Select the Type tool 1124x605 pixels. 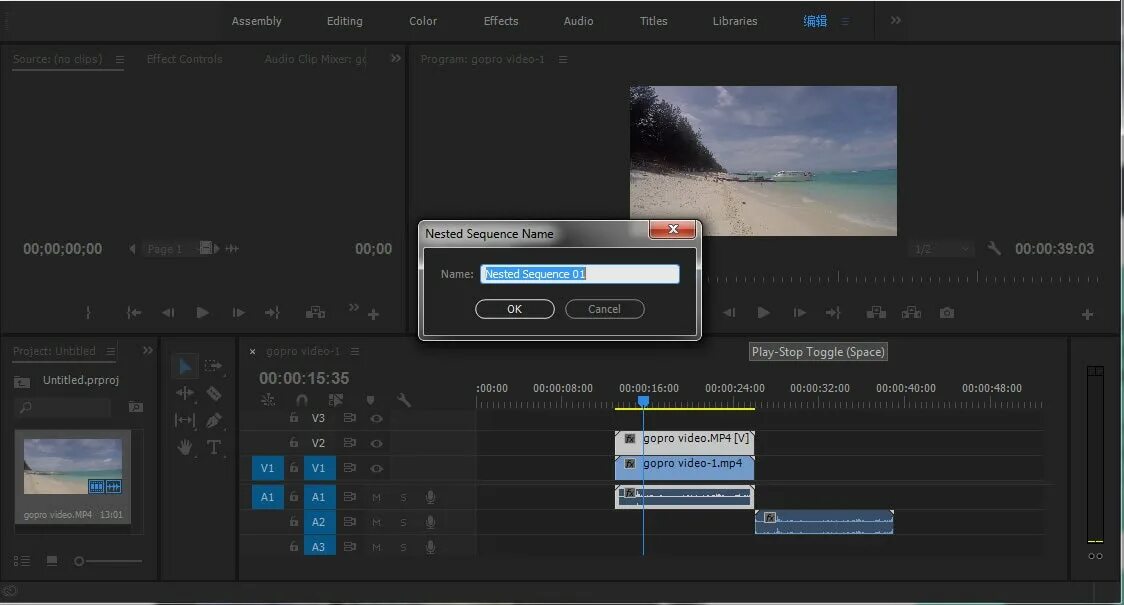[x=214, y=447]
